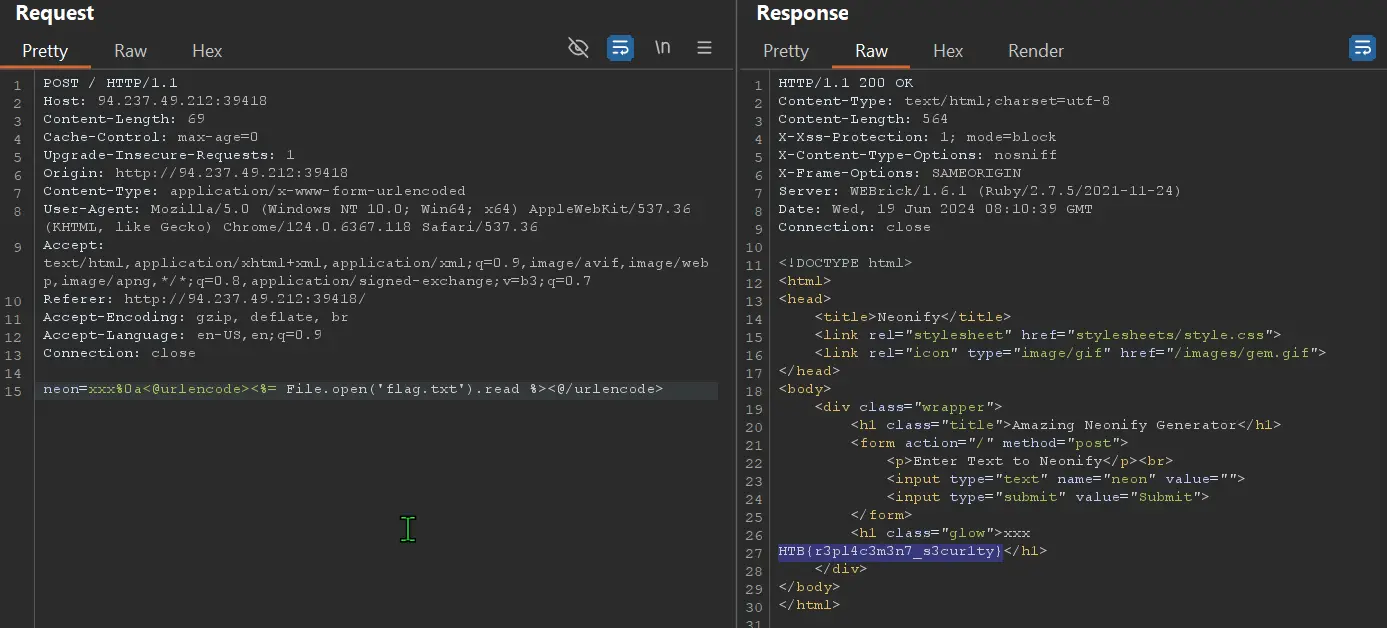Screen dimensions: 1387x628
Task: Click the Response 'Content-Length: 564' header
Action: click(x=863, y=119)
